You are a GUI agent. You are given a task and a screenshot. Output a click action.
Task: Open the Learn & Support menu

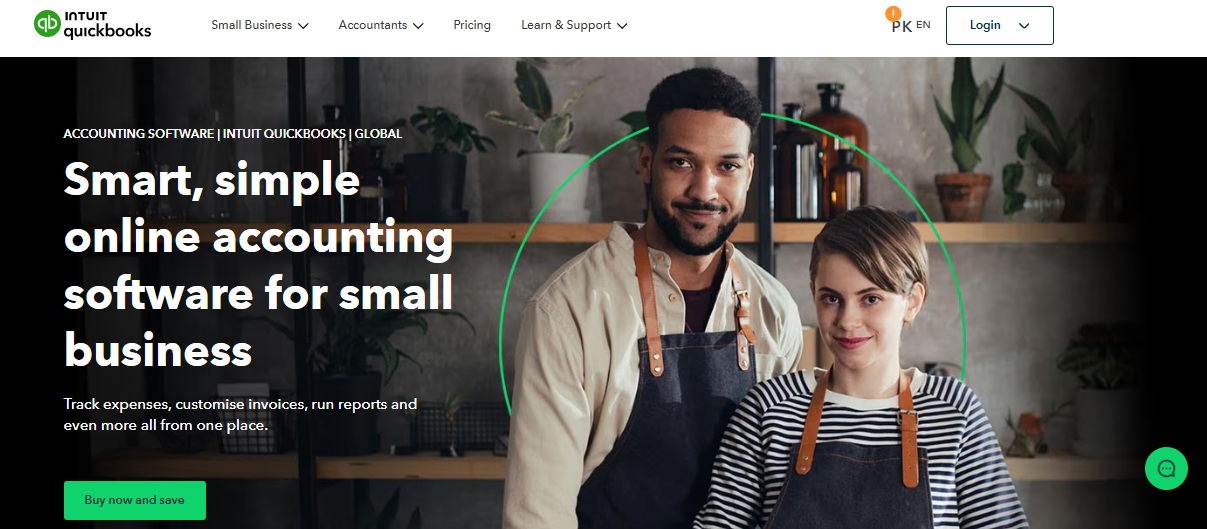click(574, 25)
